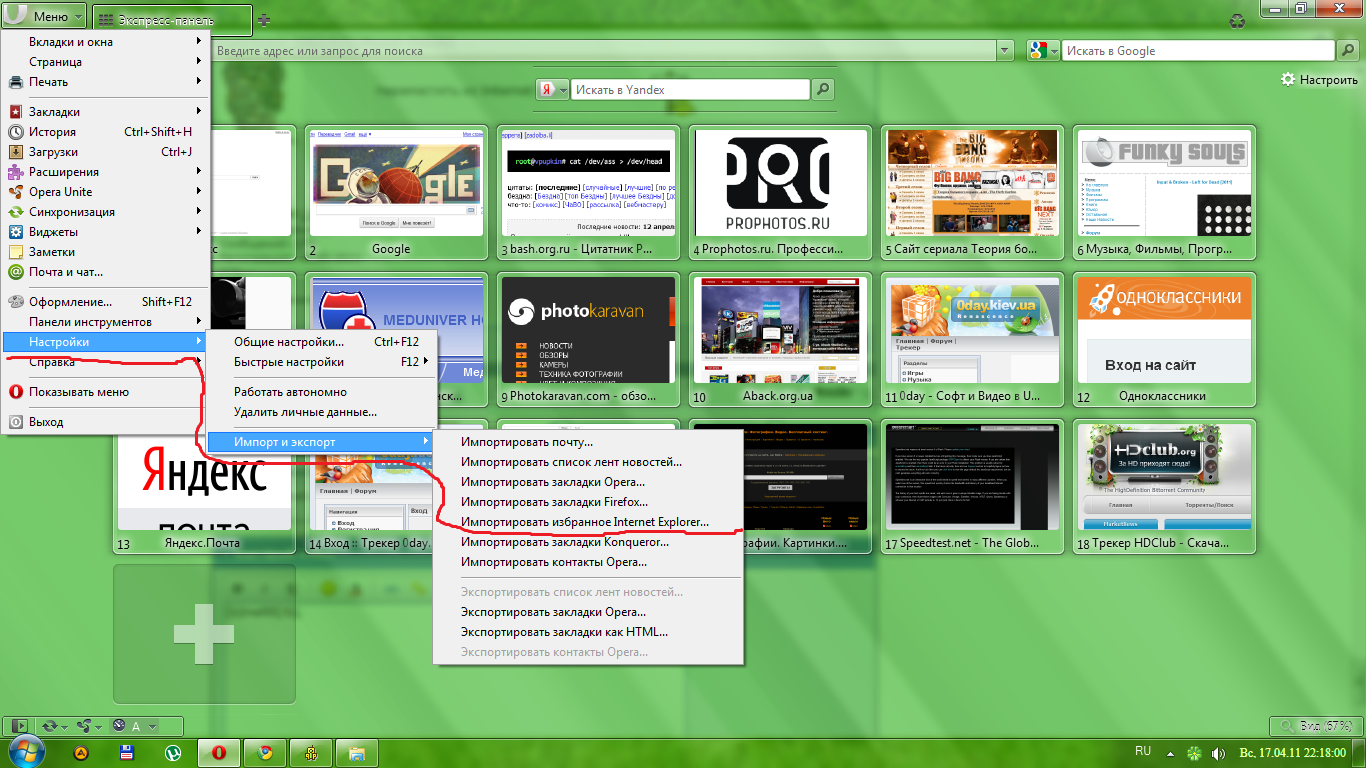The width and height of the screenshot is (1366, 768).
Task: Click Настроить speed dial settings
Action: tap(1320, 80)
